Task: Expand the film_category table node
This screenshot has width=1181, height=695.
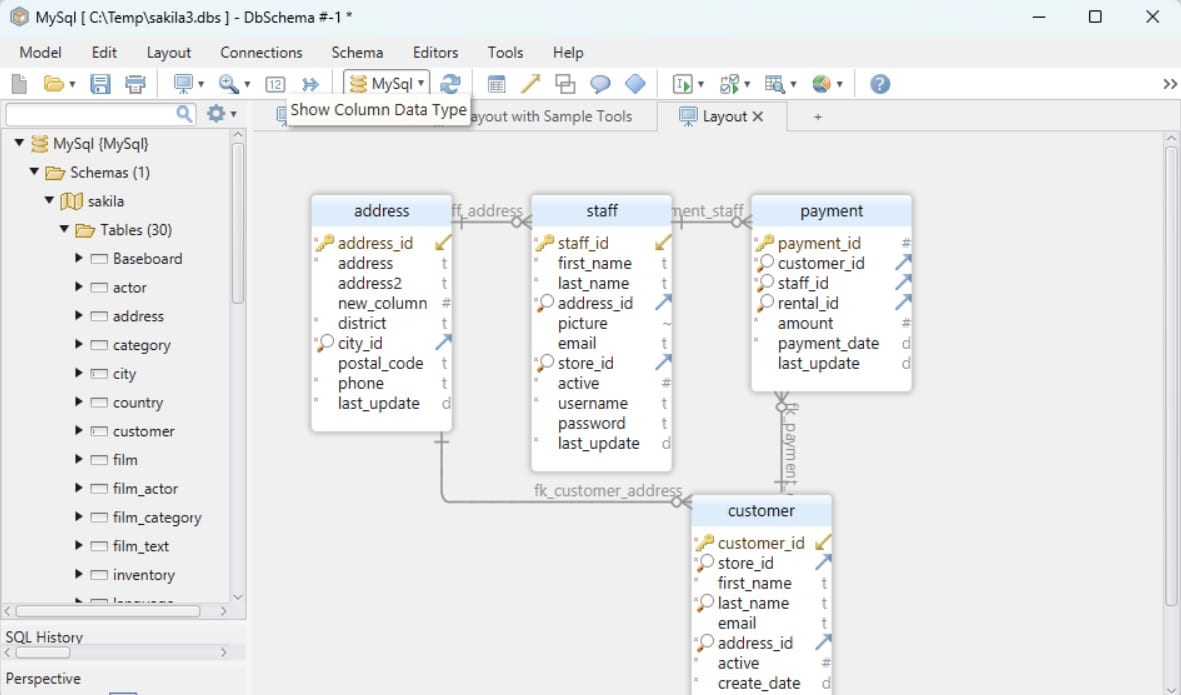Action: pos(78,517)
